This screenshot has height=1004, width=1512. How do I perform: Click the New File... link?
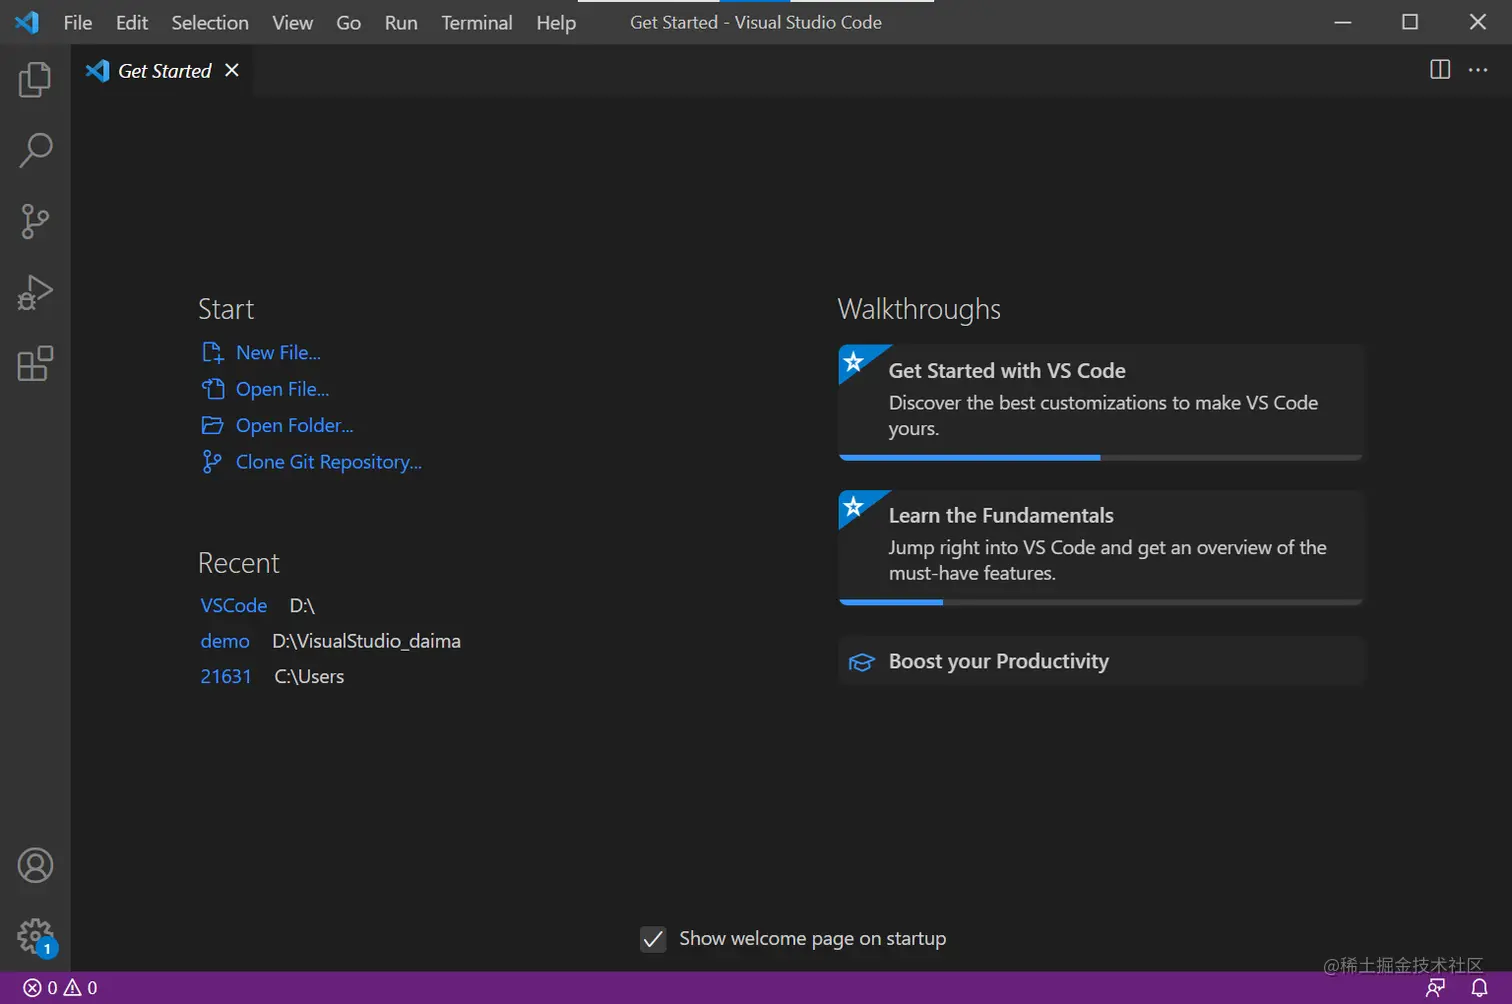point(278,352)
